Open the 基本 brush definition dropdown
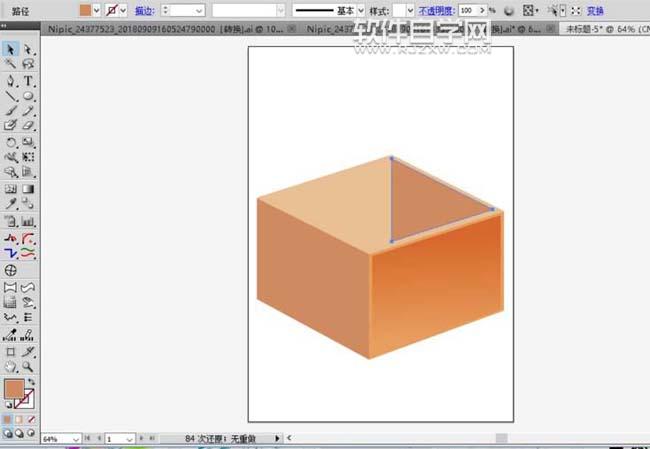The image size is (650, 449). (x=361, y=10)
